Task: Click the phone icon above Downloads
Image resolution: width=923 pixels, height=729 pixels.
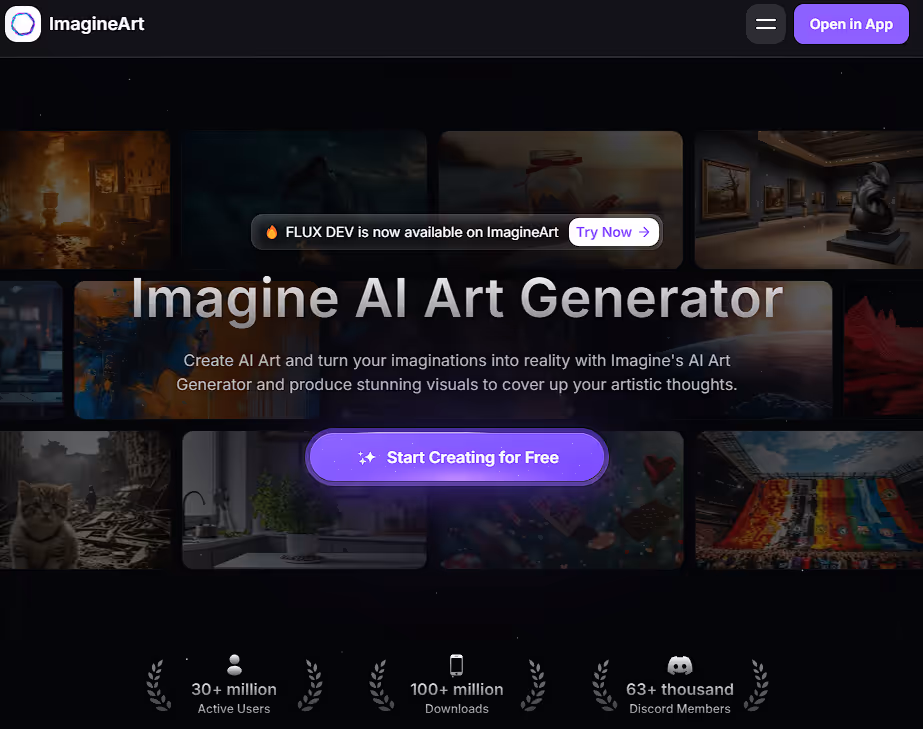Action: (x=456, y=665)
